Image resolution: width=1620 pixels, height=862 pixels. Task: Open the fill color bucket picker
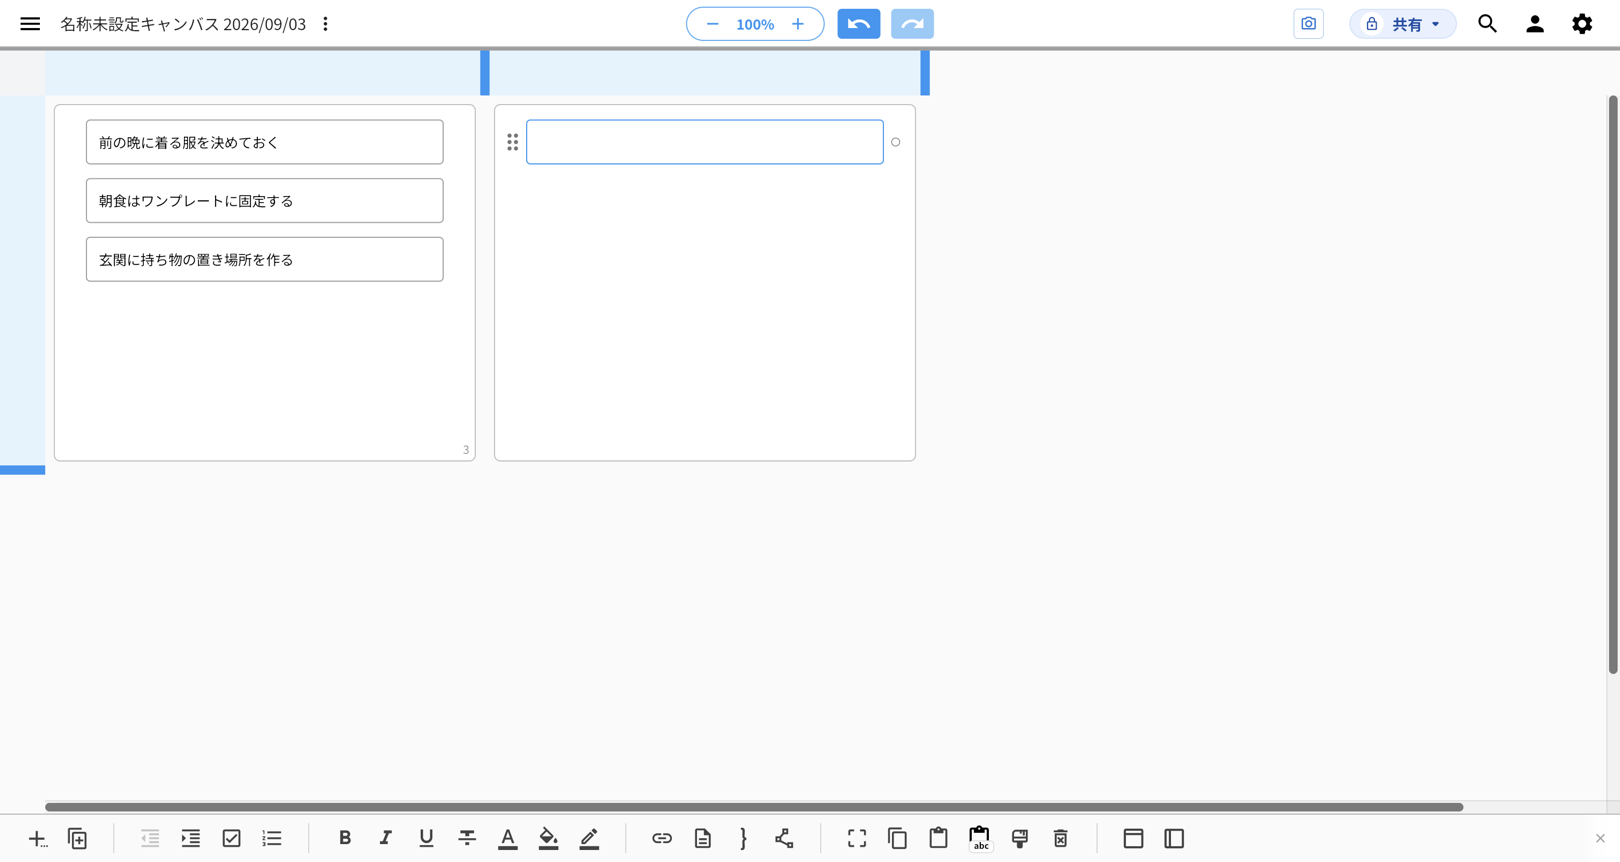pos(549,839)
